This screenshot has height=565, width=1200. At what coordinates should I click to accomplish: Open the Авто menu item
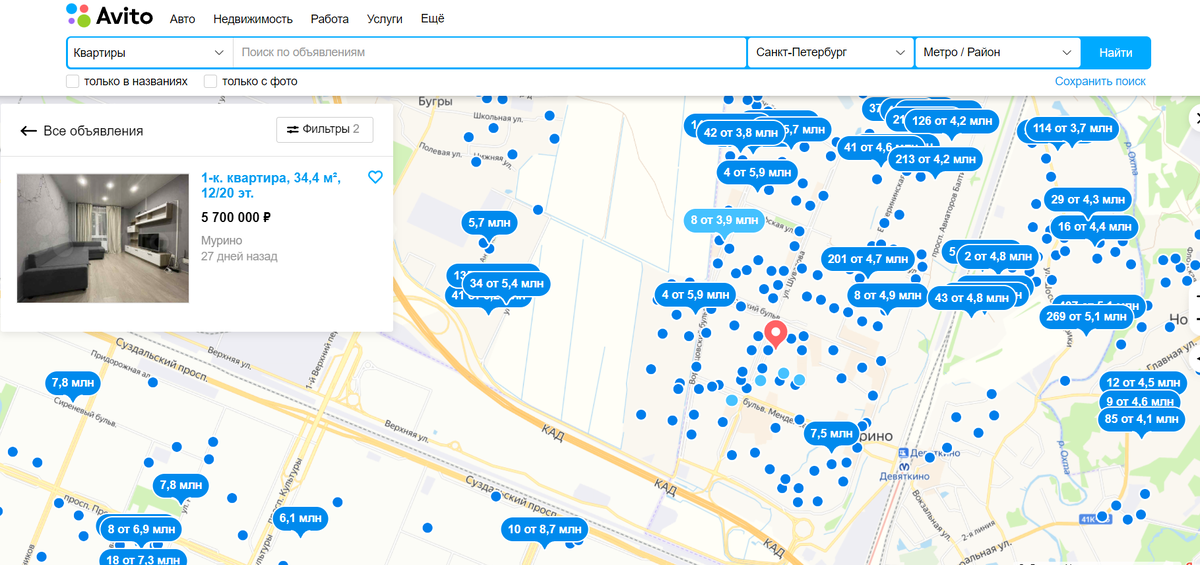tap(183, 19)
